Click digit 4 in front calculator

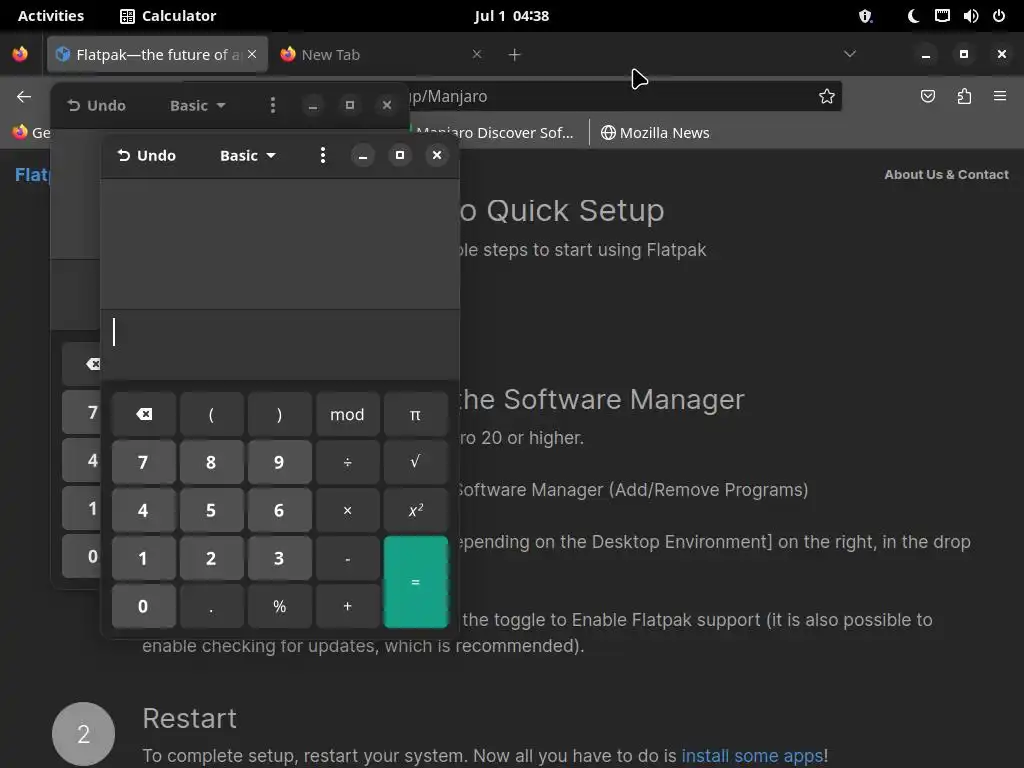(144, 510)
